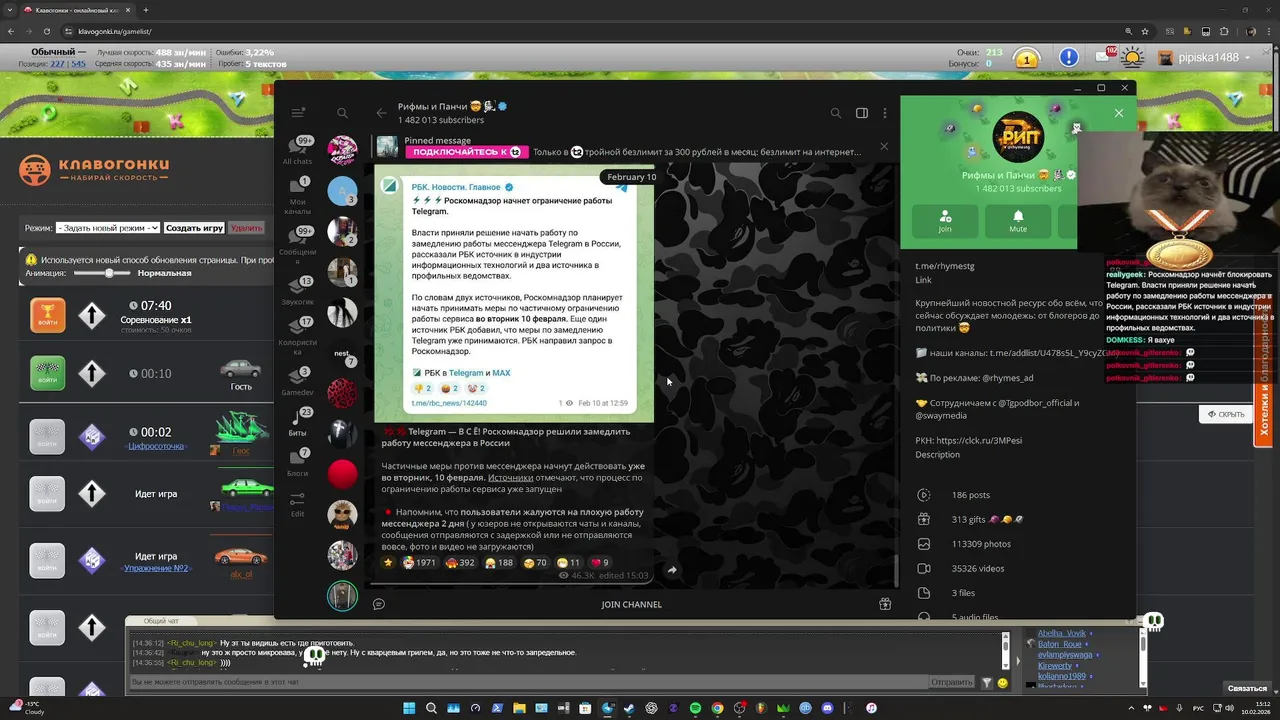
Task: Open the Цифросоточка game link
Action: 157,446
